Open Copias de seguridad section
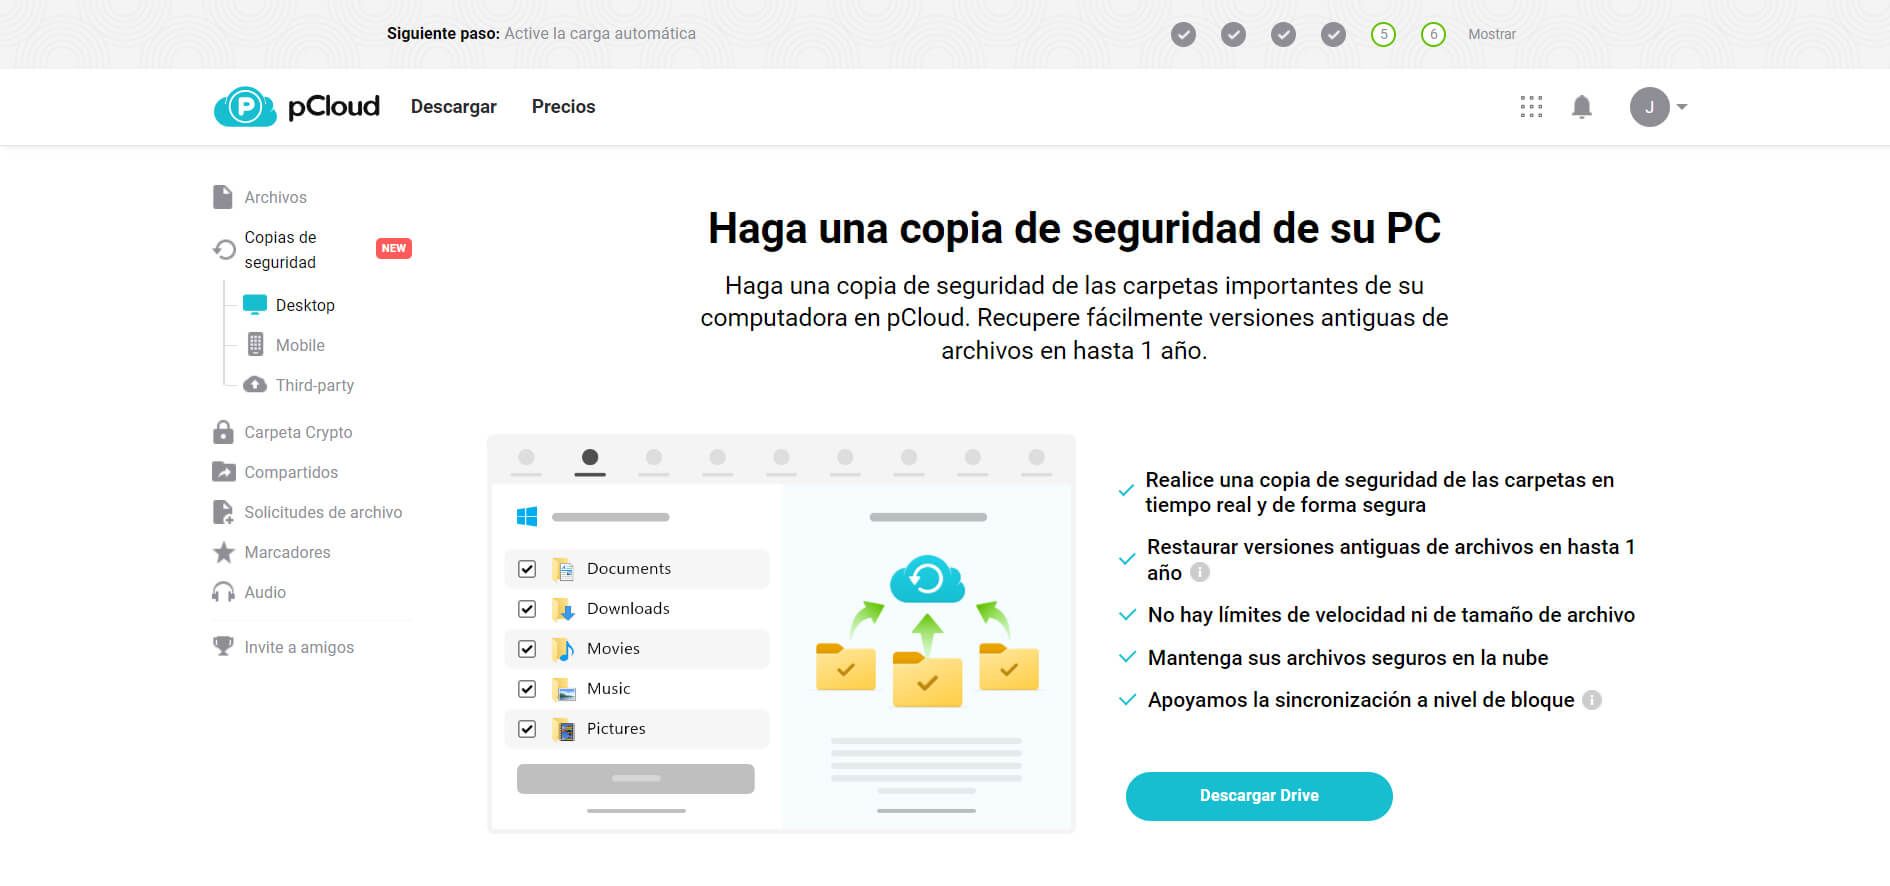 click(280, 250)
